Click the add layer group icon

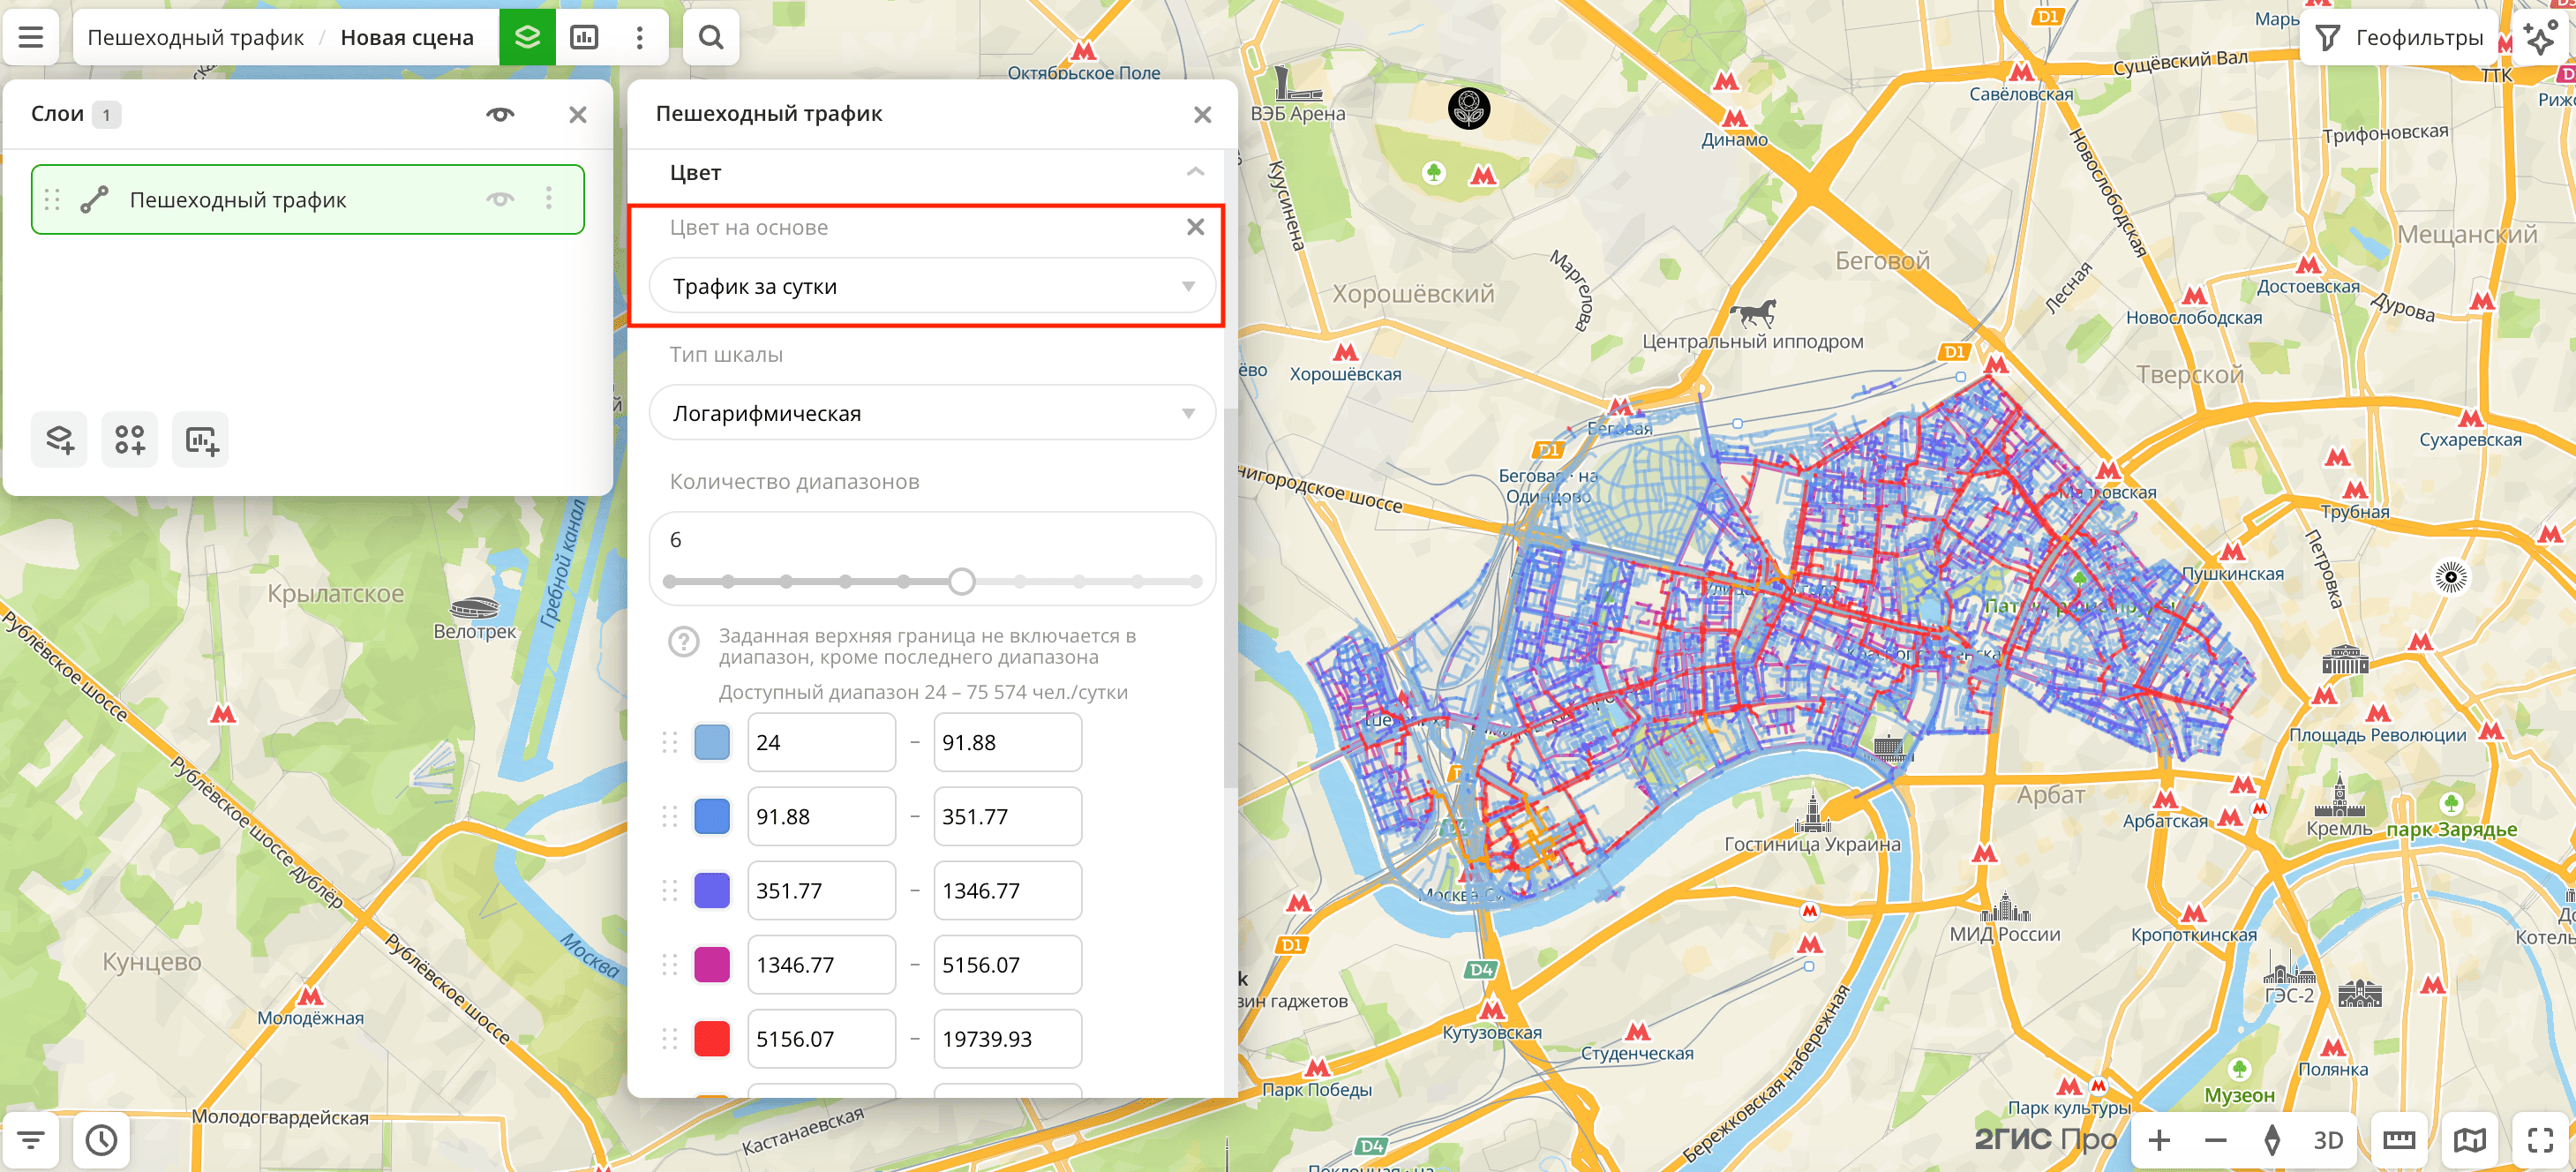(130, 439)
